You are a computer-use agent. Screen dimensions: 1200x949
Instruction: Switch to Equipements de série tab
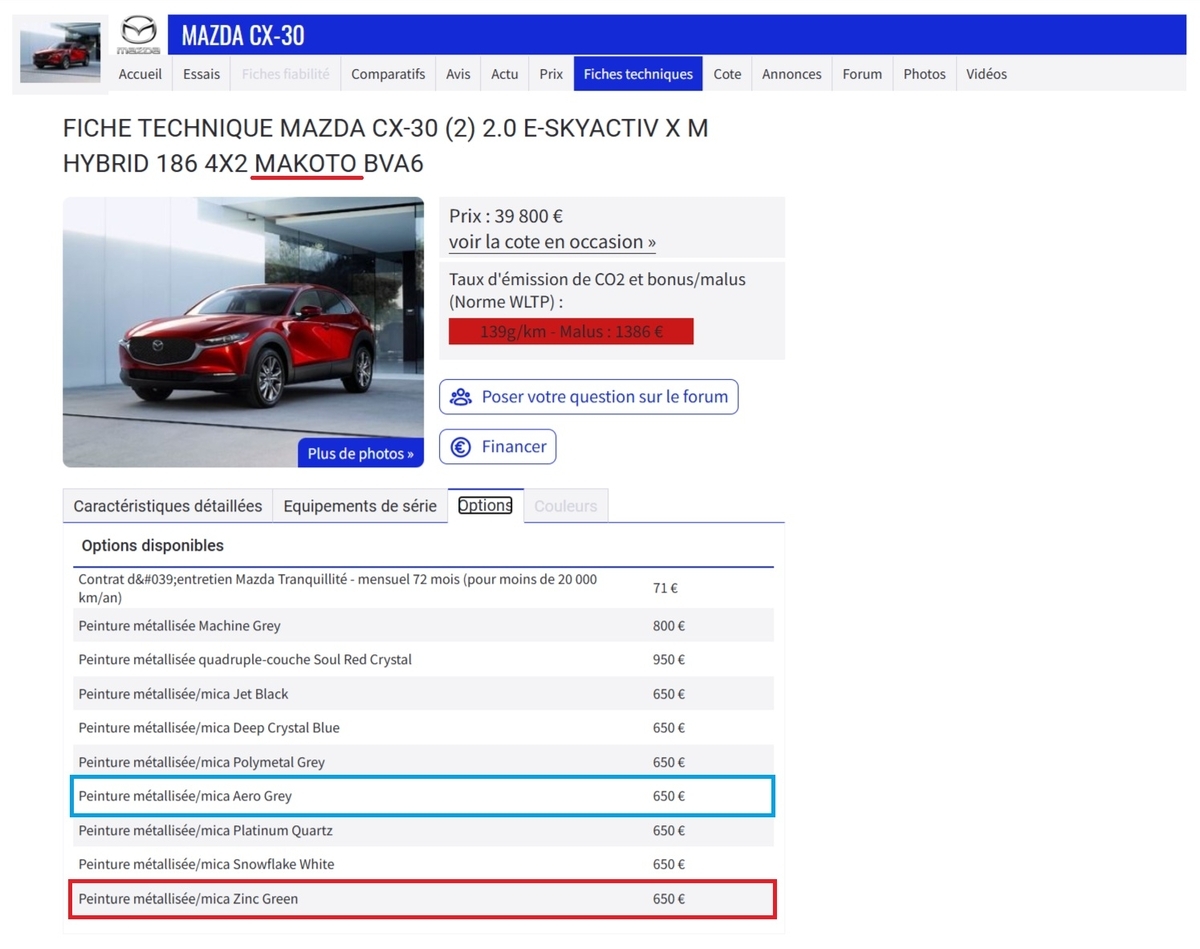click(360, 506)
